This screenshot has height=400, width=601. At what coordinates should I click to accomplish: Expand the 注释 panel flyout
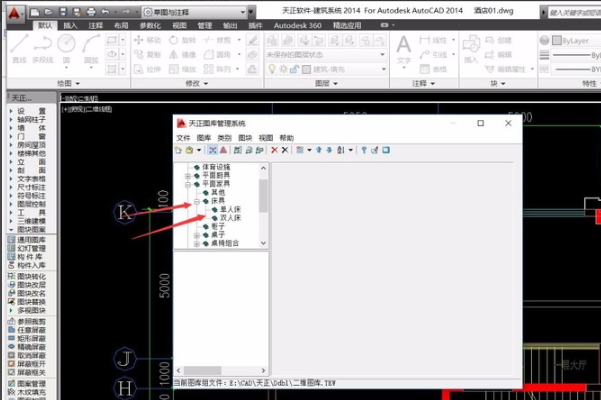pos(424,83)
